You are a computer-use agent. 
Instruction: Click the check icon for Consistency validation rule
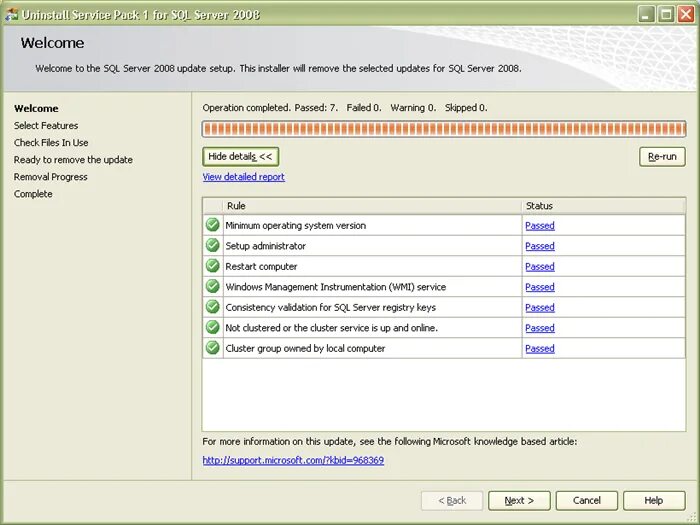pos(212,307)
